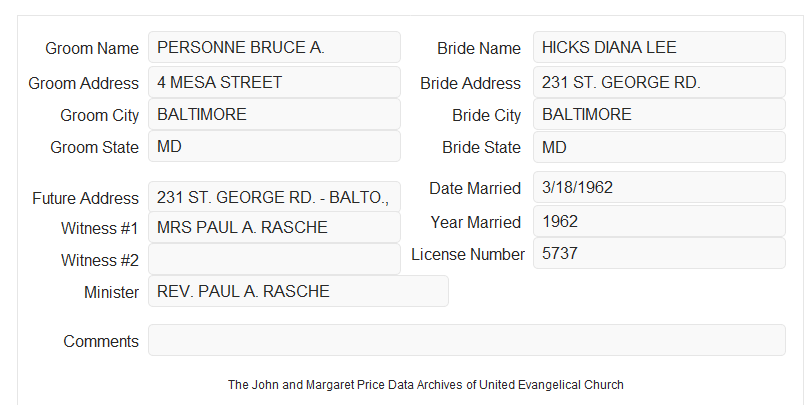Click the Price Data Archives footer text
The image size is (805, 405).
426,385
